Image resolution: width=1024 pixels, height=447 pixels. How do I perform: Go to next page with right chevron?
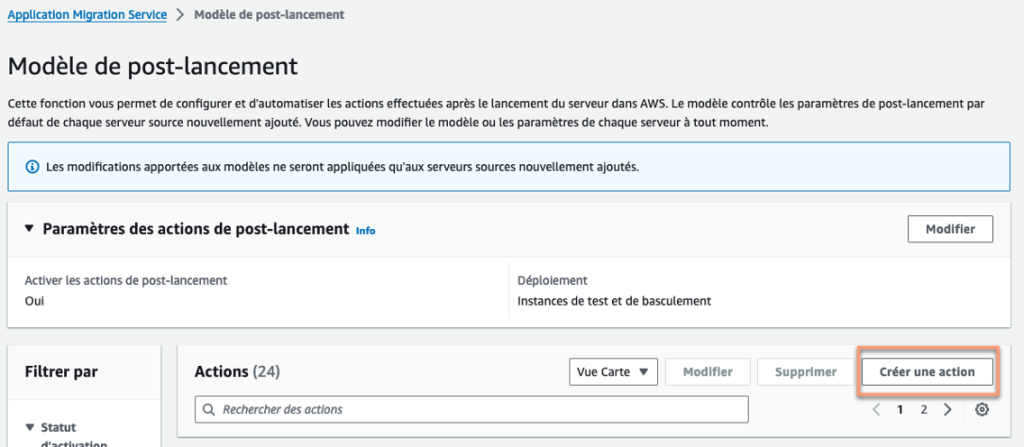[x=948, y=410]
